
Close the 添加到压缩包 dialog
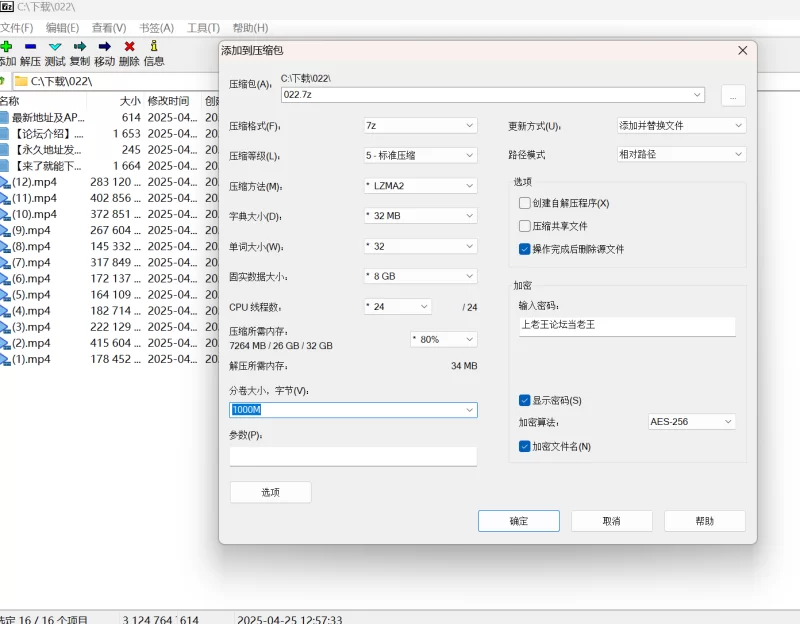pos(742,50)
